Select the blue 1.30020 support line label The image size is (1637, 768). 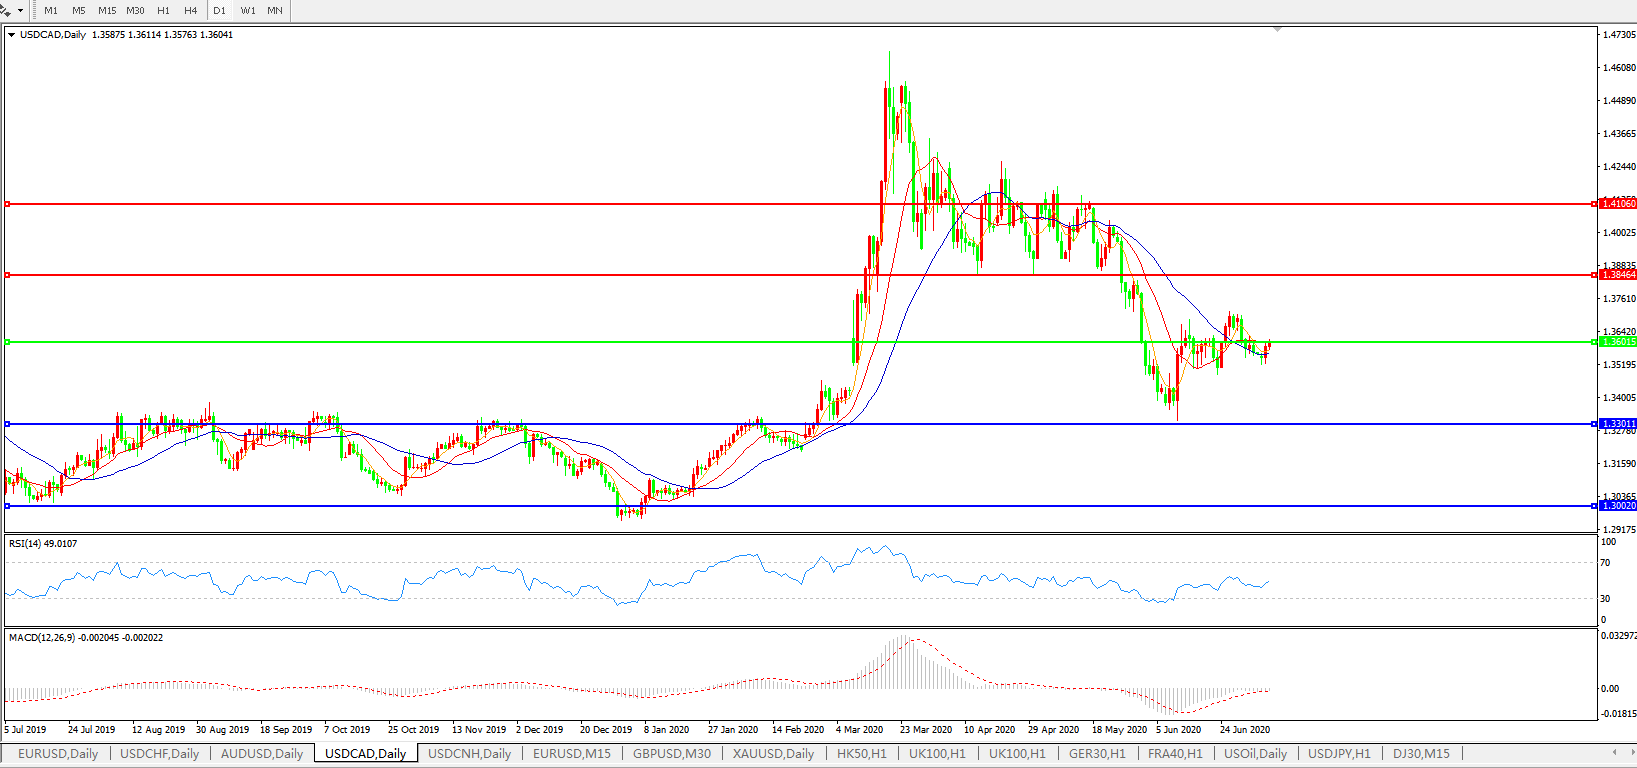coord(1618,506)
